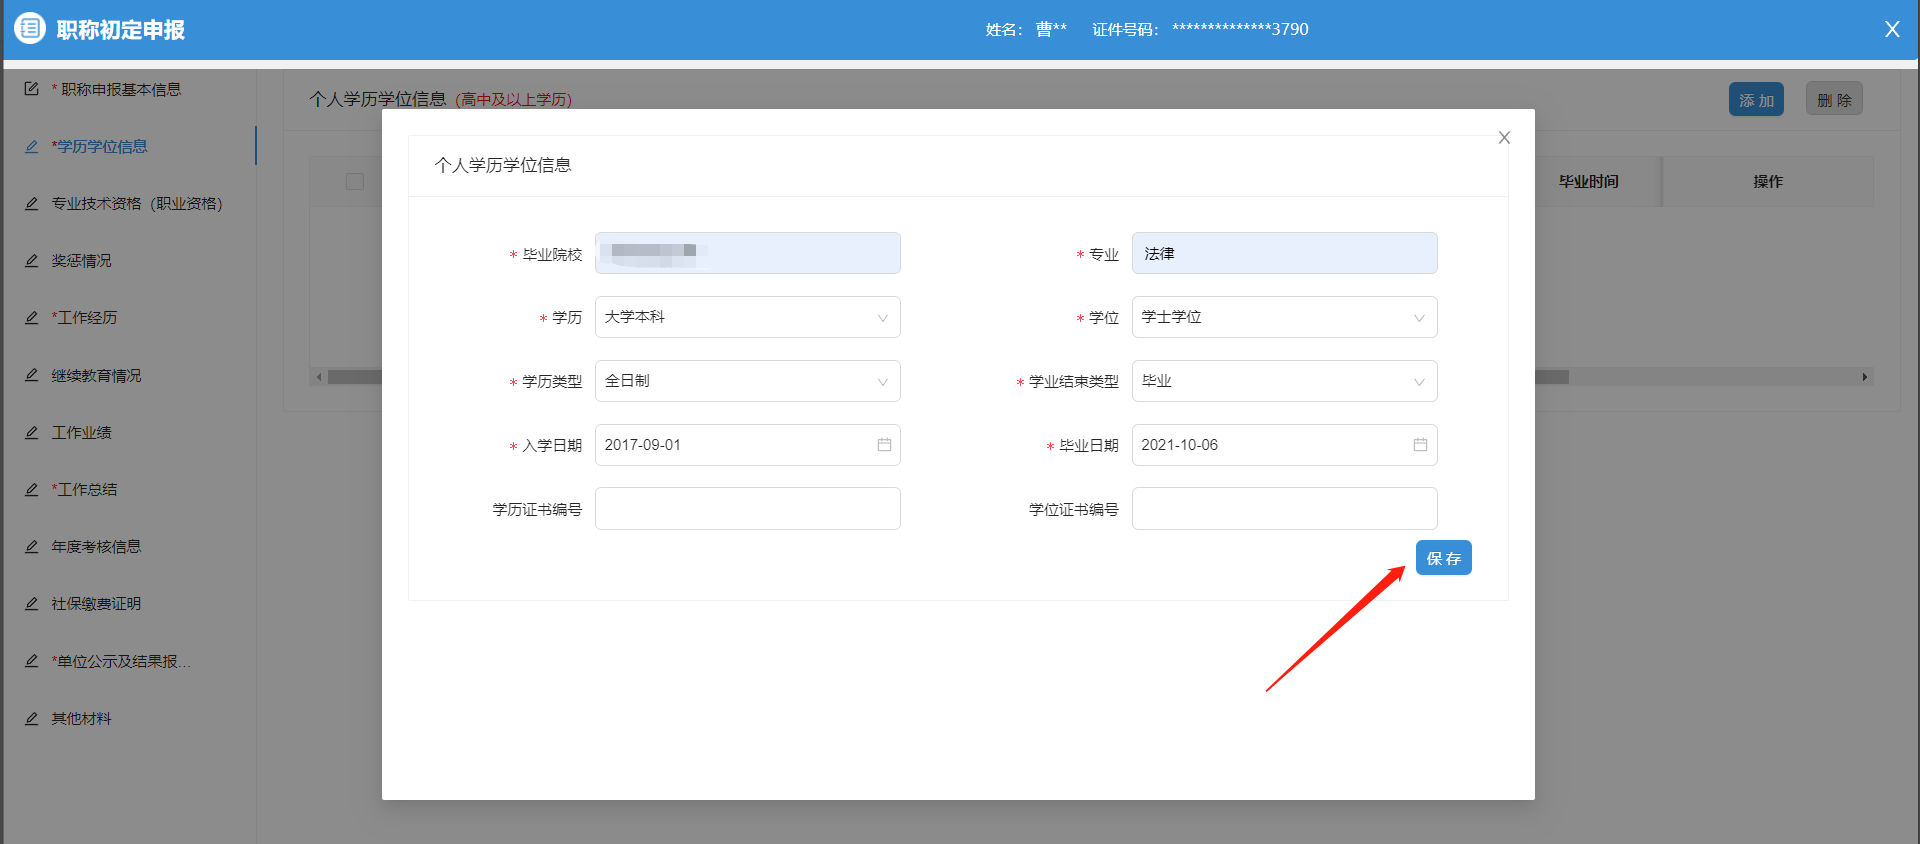Open 单位公示及结果报 sidebar item

click(x=121, y=661)
